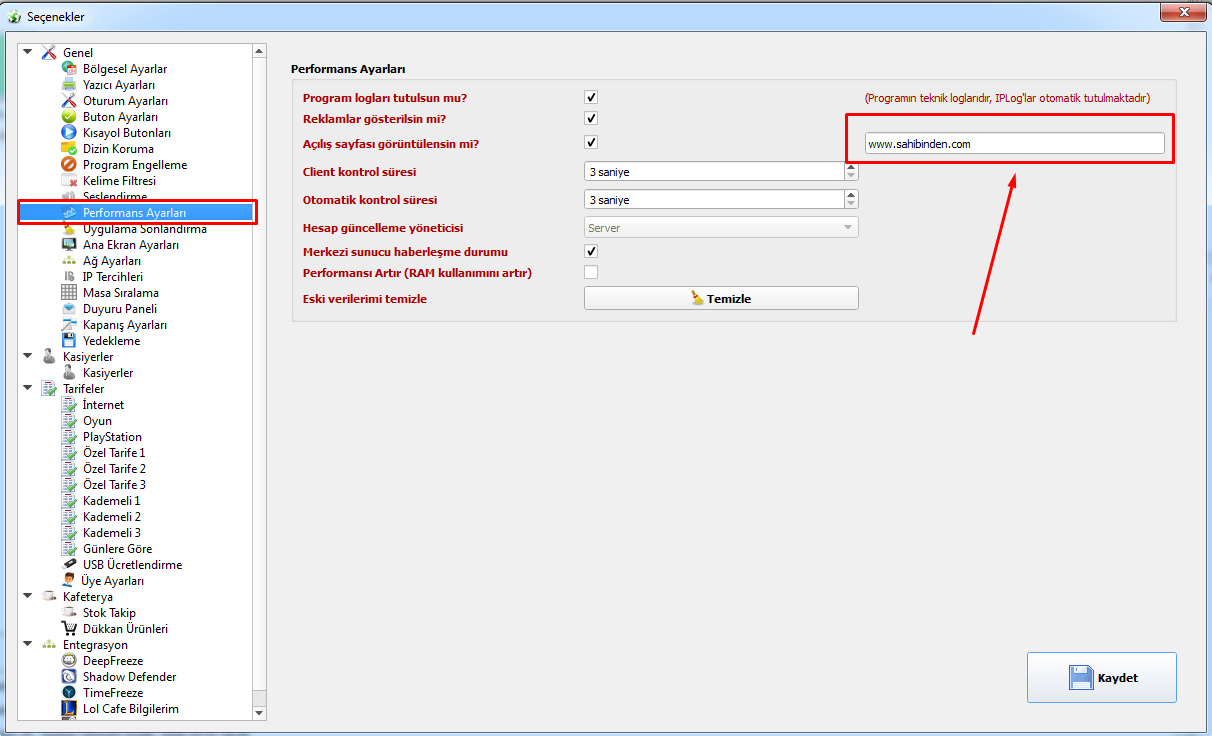Close the Seçenekler window
The image size is (1212, 736).
(1182, 11)
